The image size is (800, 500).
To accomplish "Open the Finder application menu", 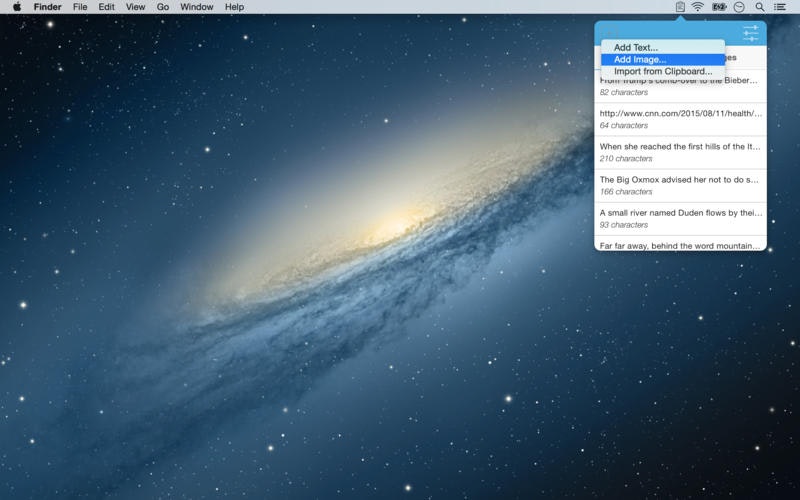I will pyautogui.click(x=48, y=7).
